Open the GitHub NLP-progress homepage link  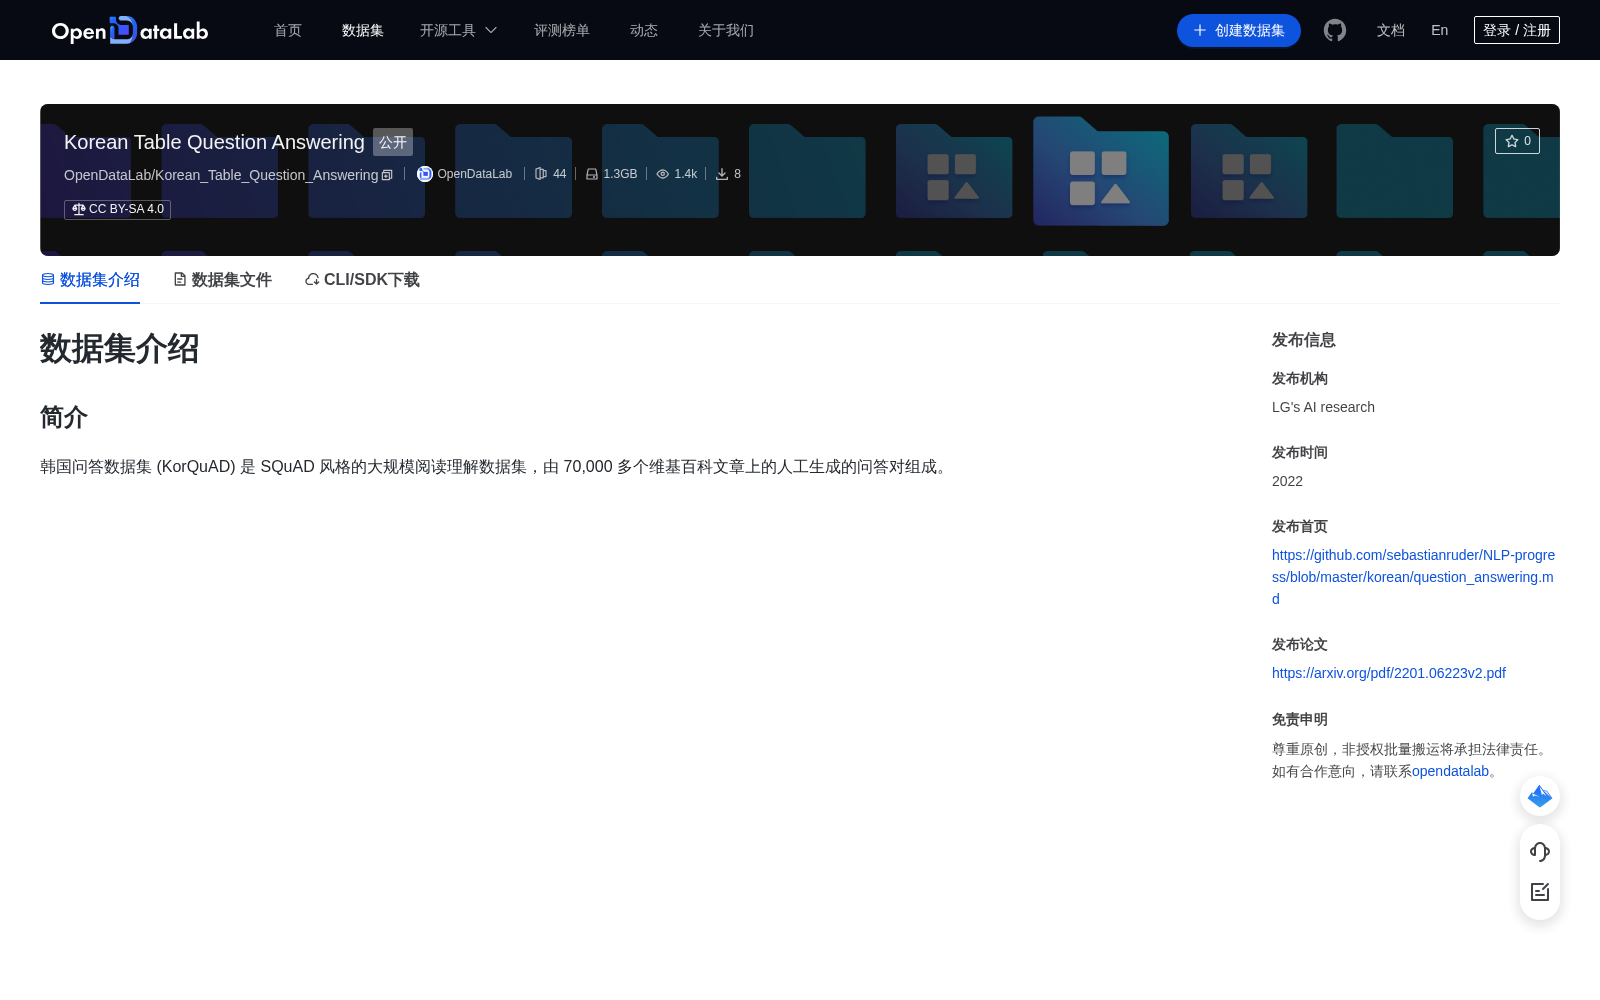tap(1414, 577)
